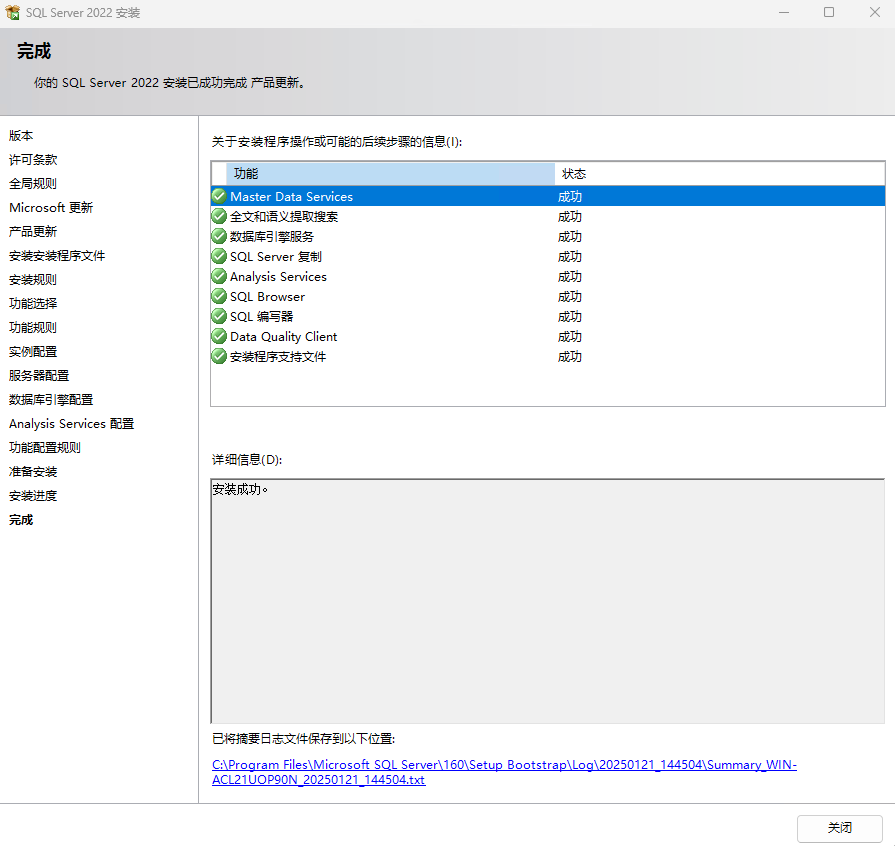Click the 服务器配置 step in sidebar
This screenshot has width=895, height=846.
(x=39, y=375)
